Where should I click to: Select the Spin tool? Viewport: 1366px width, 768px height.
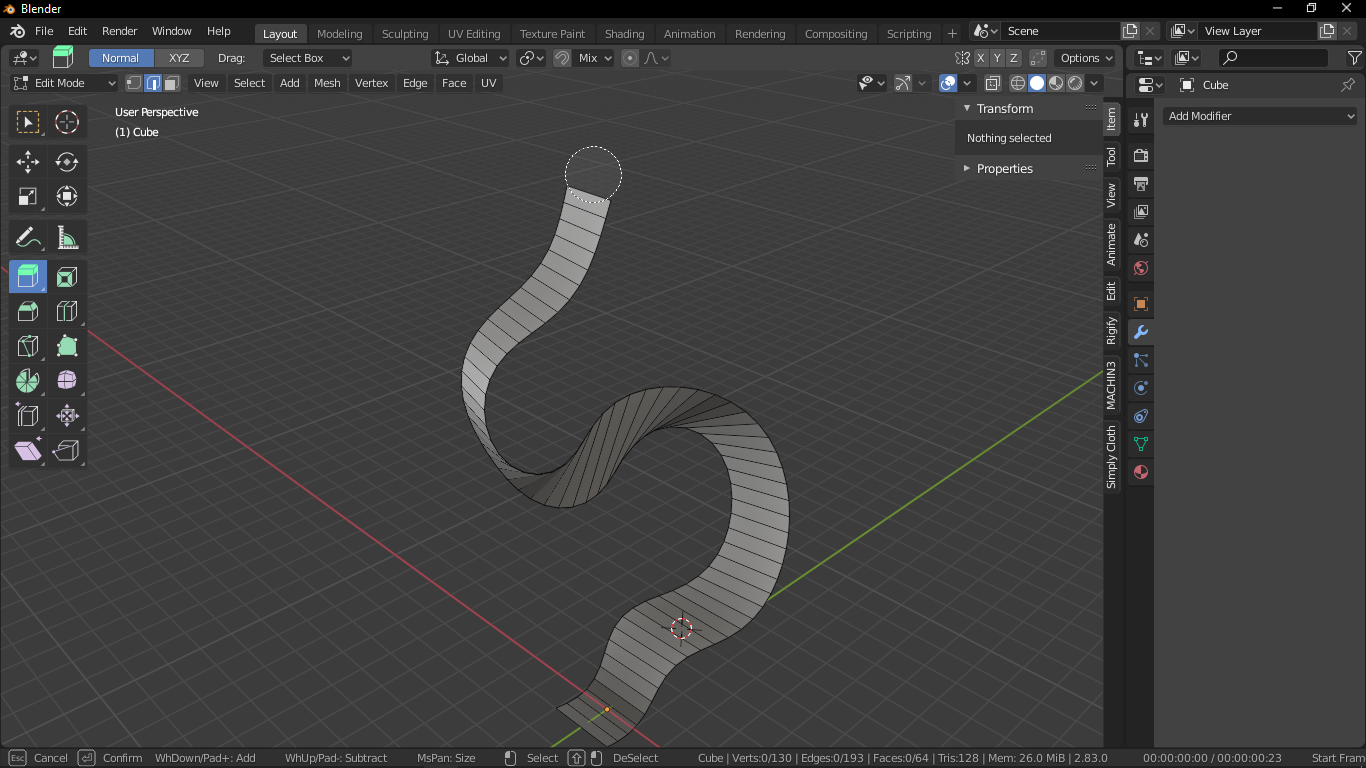point(28,381)
